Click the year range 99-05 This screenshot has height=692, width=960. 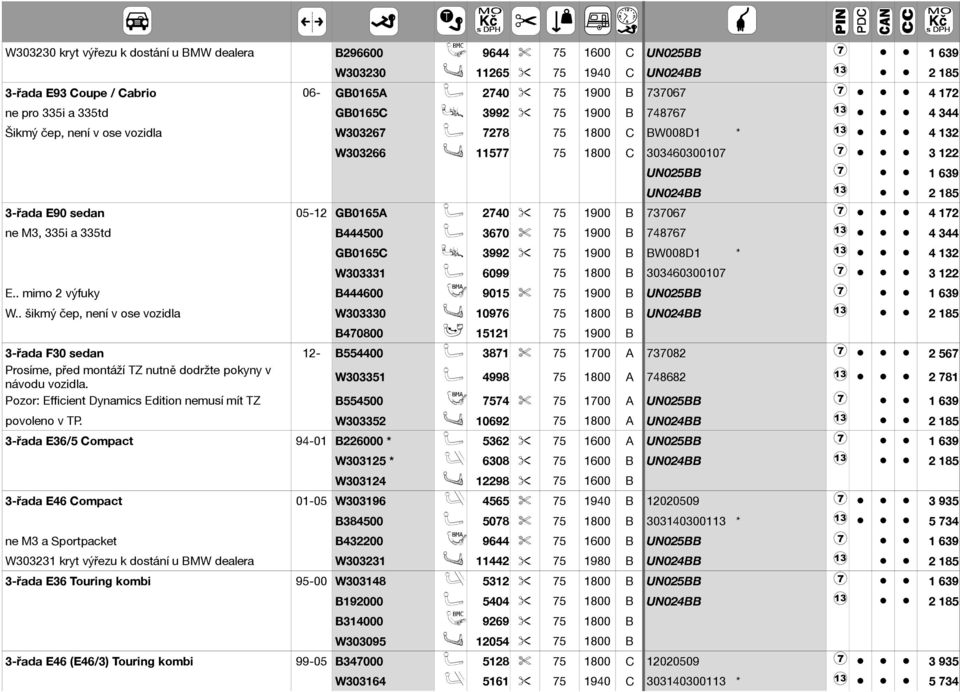pyautogui.click(x=312, y=661)
